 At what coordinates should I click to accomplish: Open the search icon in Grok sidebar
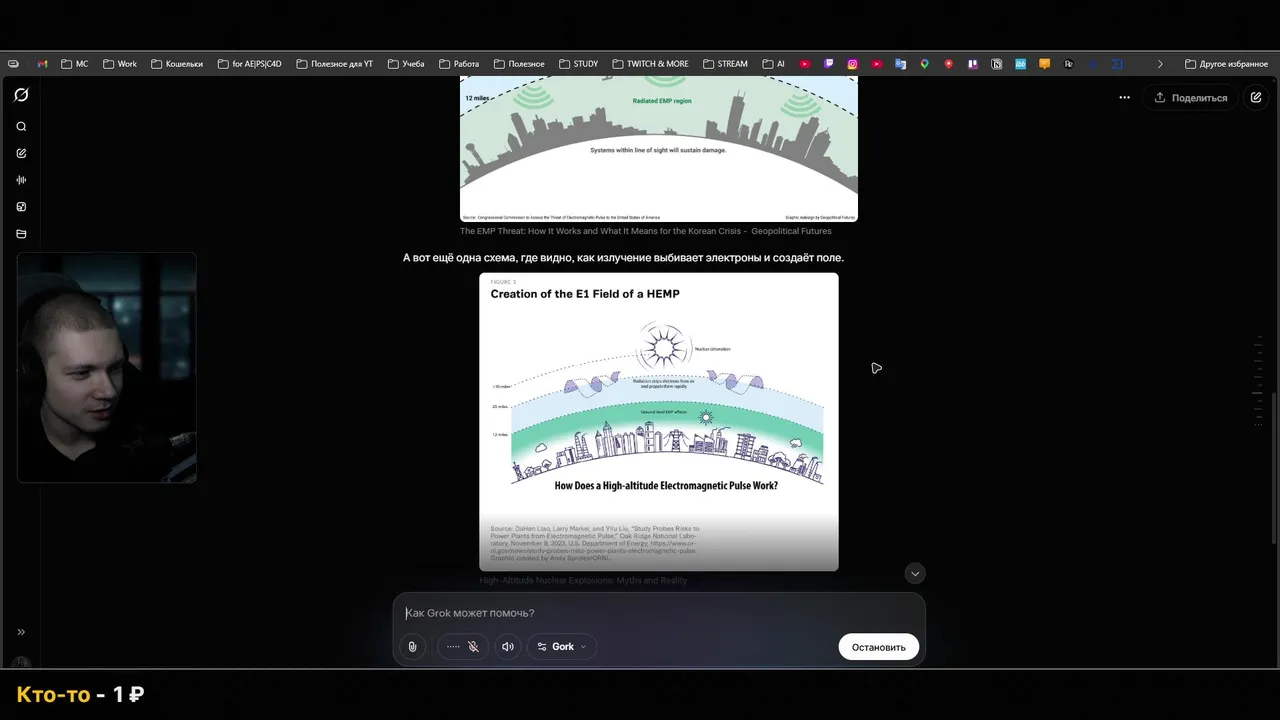click(x=21, y=127)
